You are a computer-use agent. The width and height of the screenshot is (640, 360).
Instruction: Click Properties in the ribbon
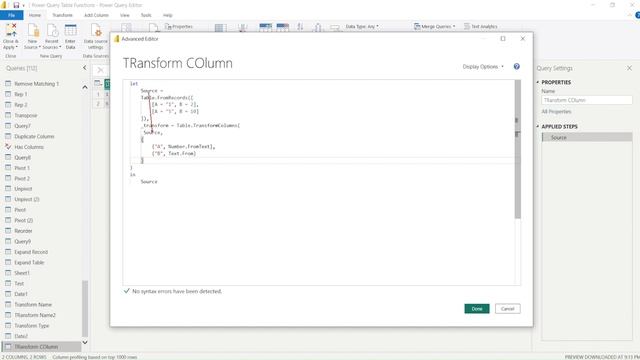179,27
